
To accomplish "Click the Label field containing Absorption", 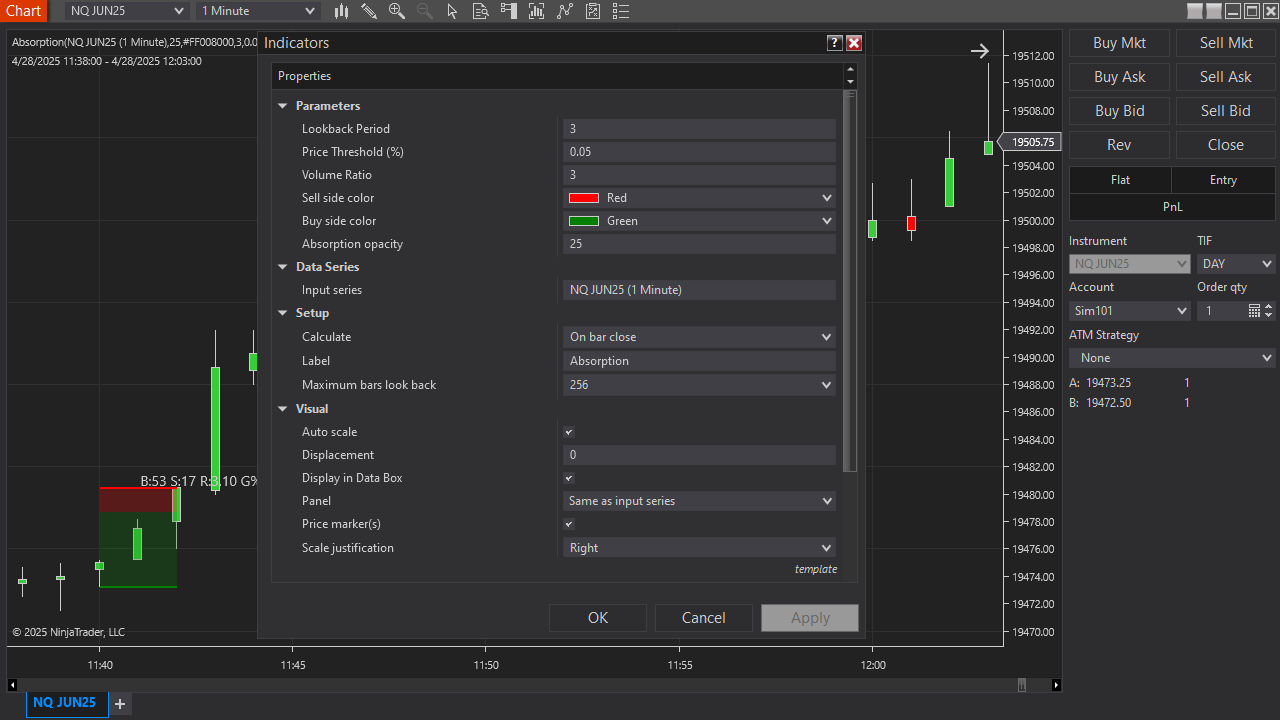I will click(x=699, y=361).
